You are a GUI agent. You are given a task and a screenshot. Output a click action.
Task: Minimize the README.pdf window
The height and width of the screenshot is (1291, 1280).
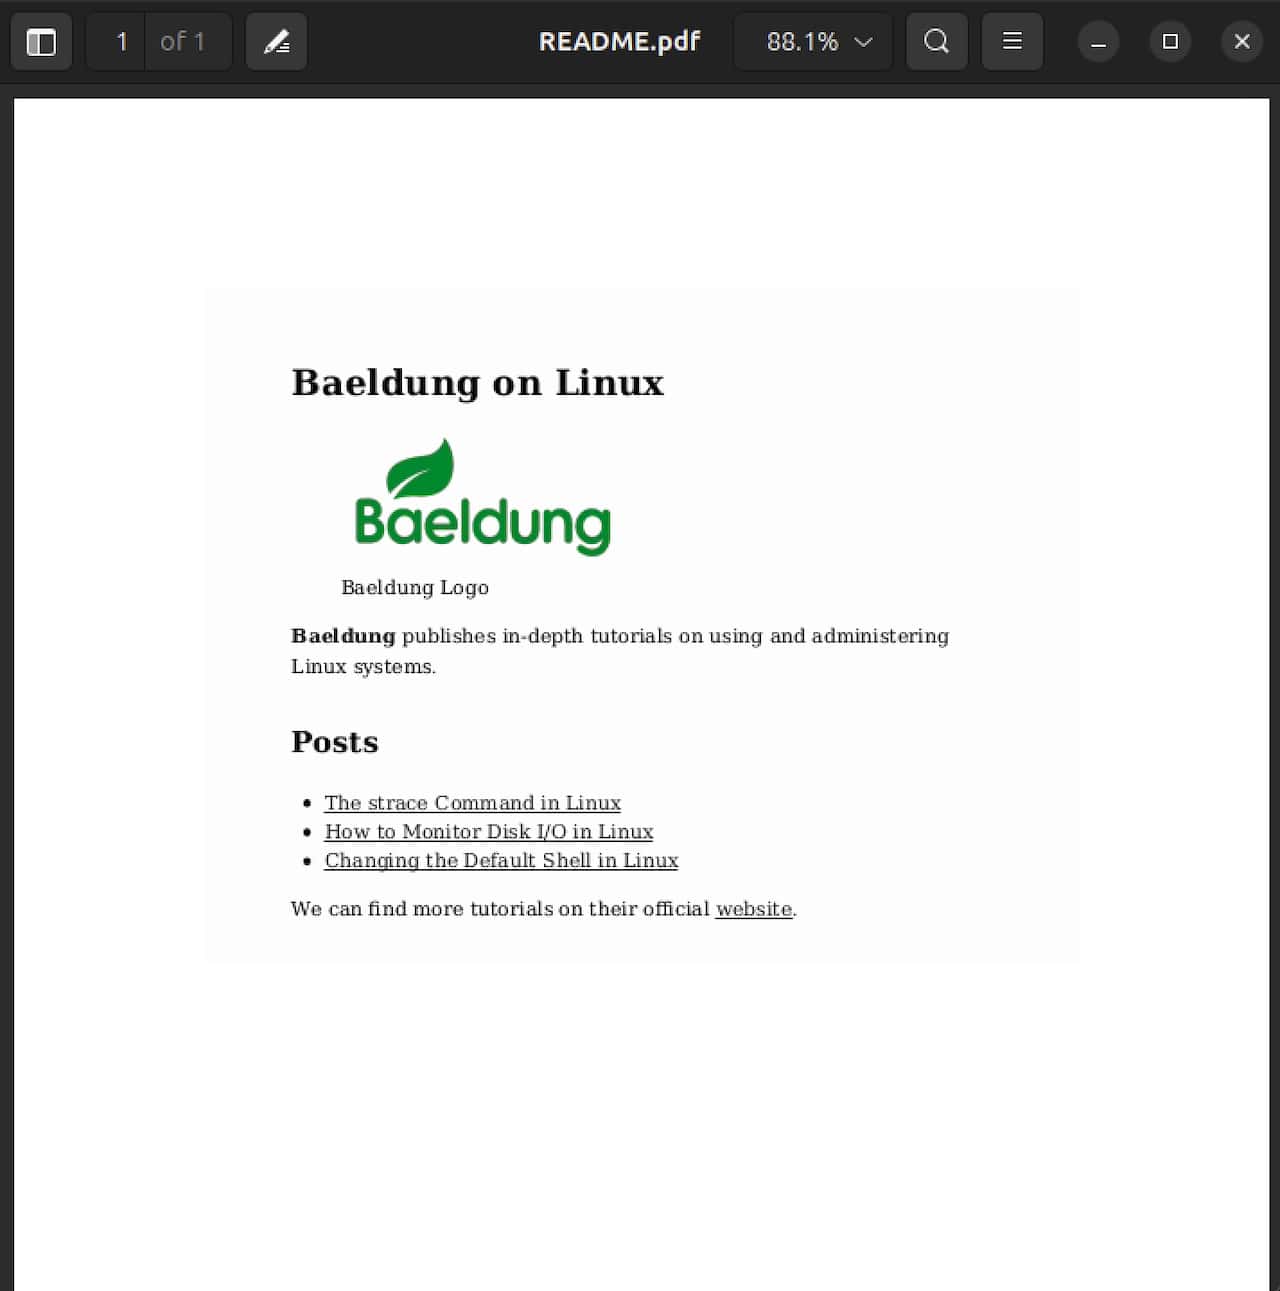coord(1098,42)
